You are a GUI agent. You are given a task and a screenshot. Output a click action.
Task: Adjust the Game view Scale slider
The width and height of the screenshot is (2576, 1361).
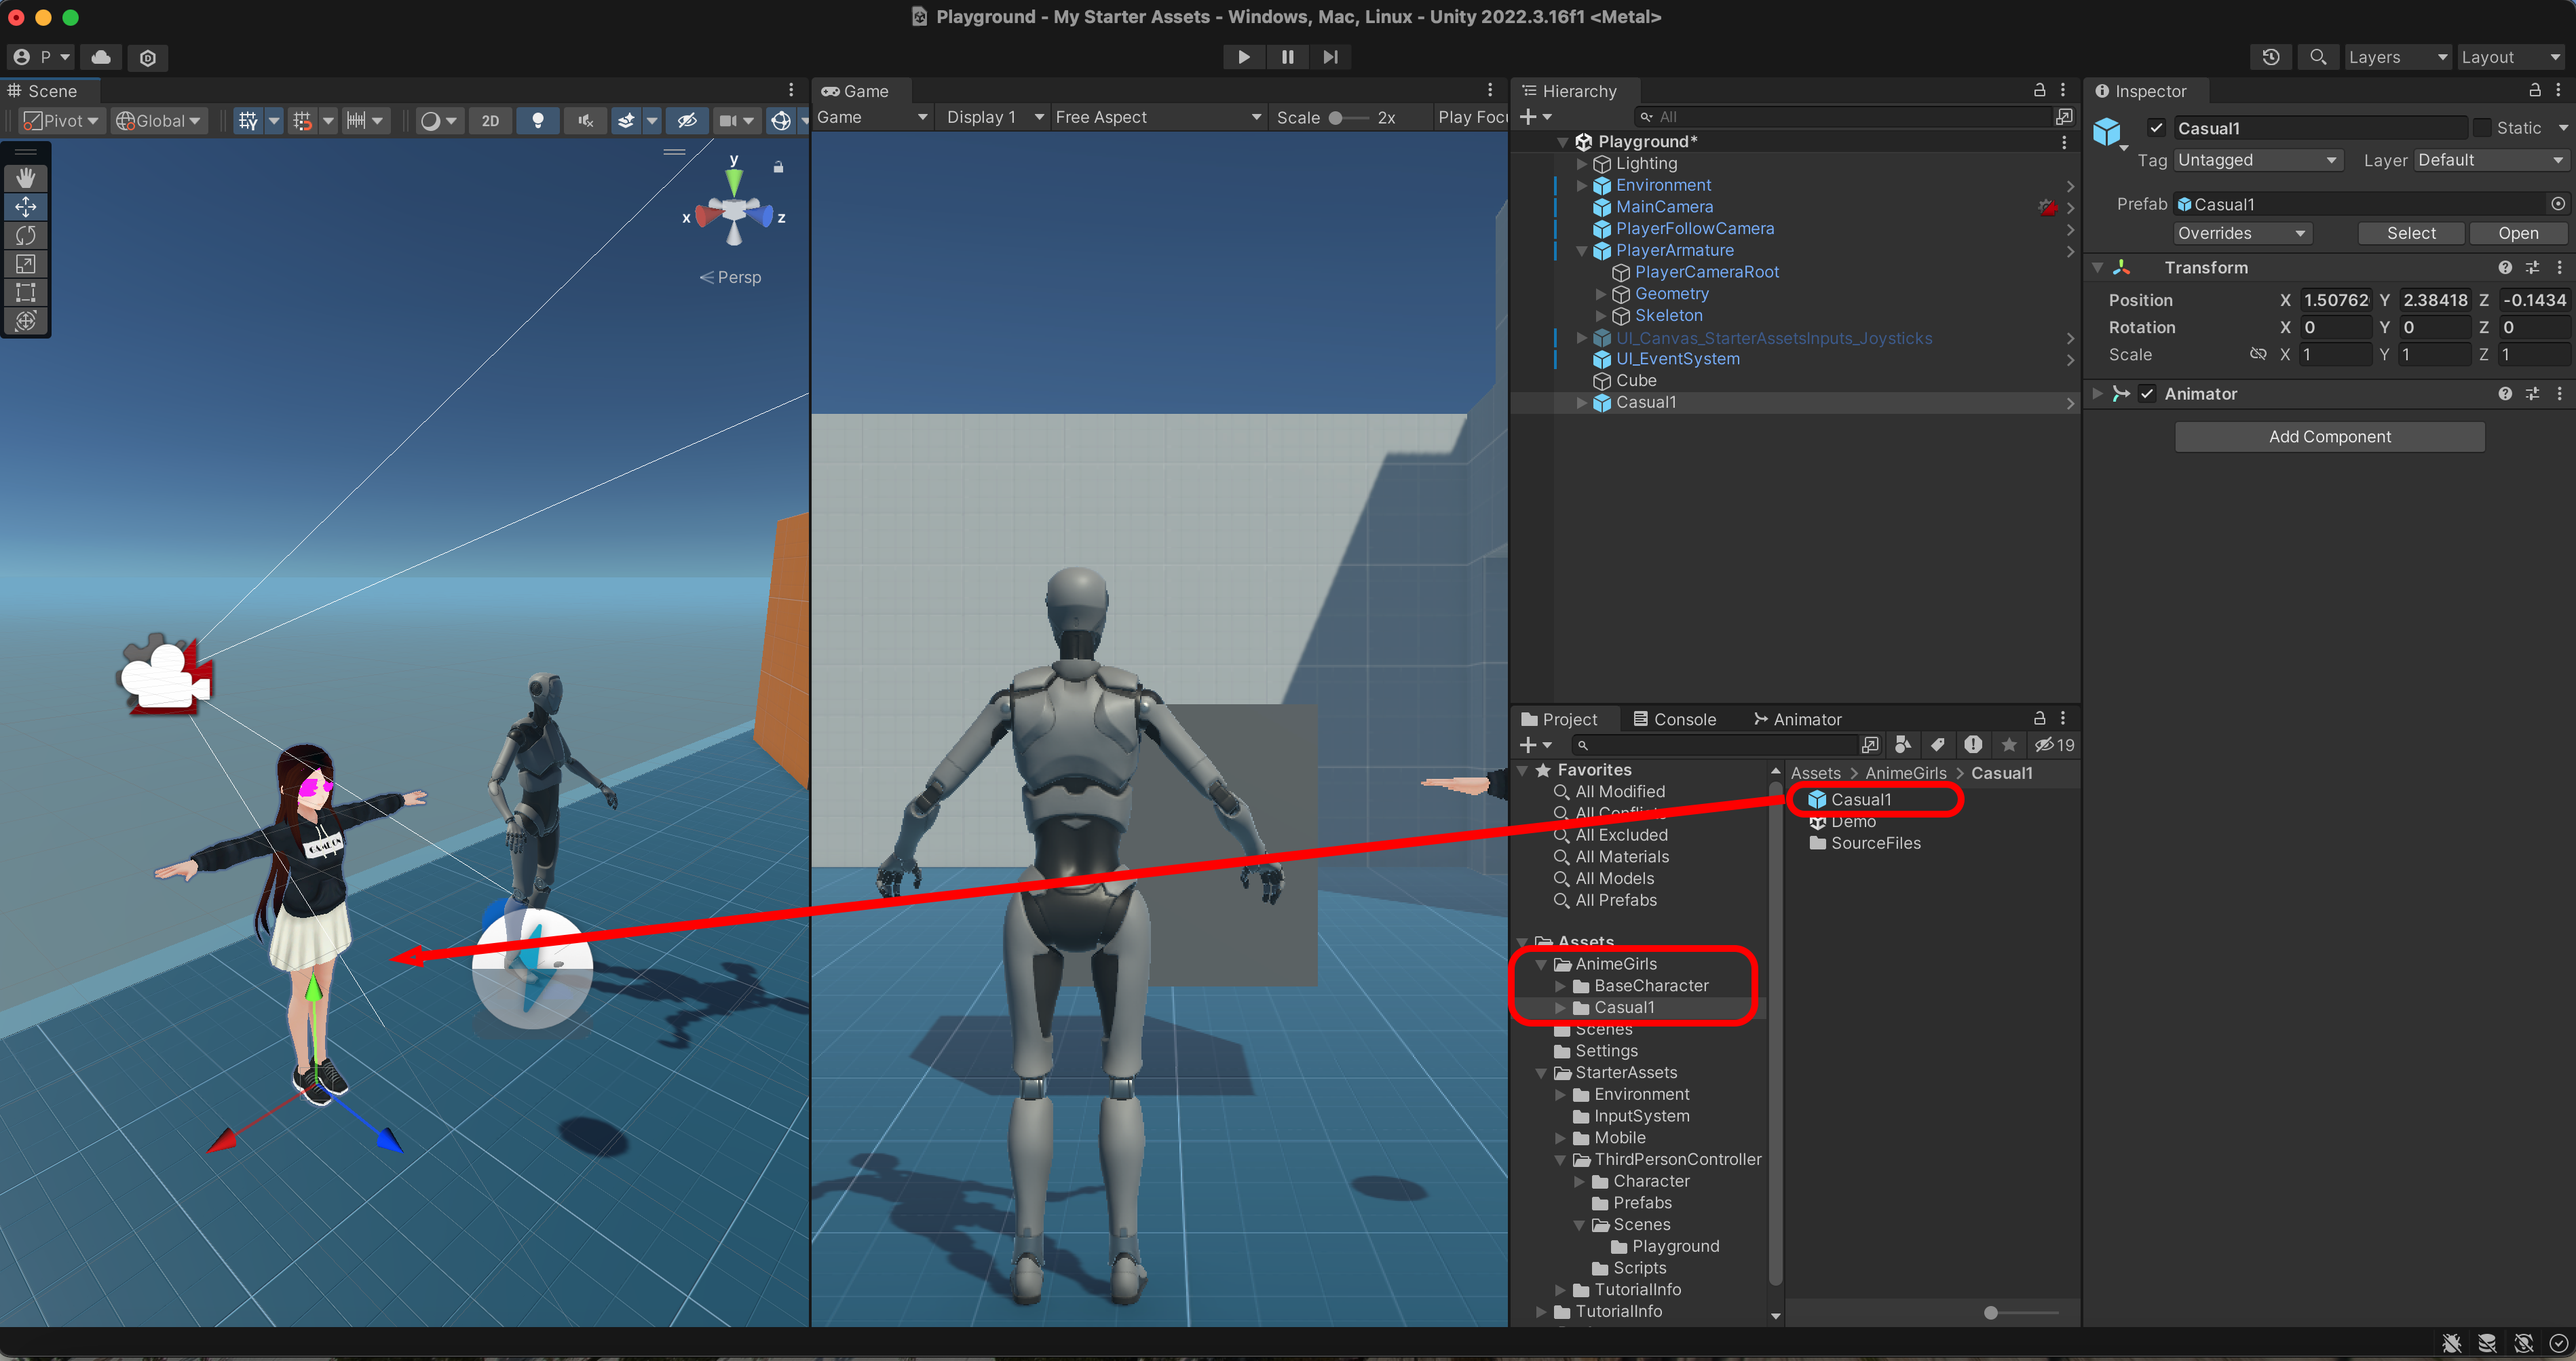click(1336, 118)
